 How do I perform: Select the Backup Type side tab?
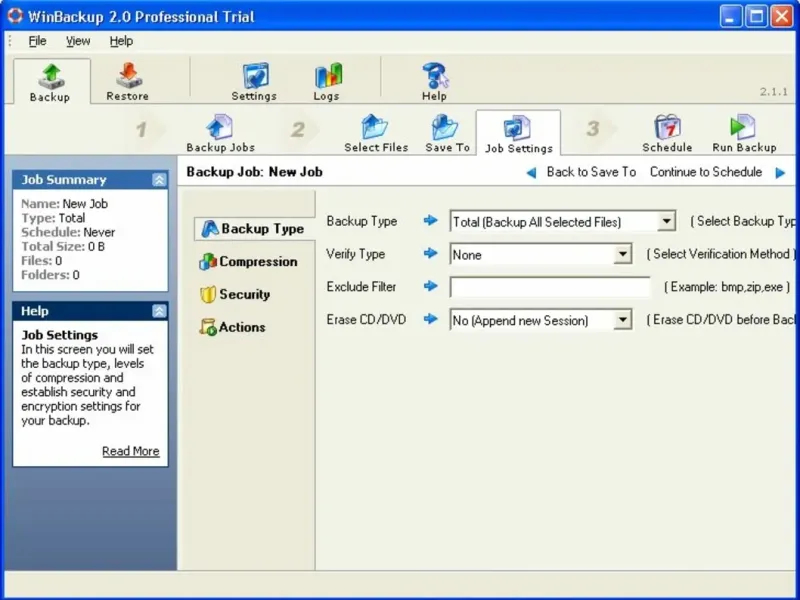tap(254, 229)
